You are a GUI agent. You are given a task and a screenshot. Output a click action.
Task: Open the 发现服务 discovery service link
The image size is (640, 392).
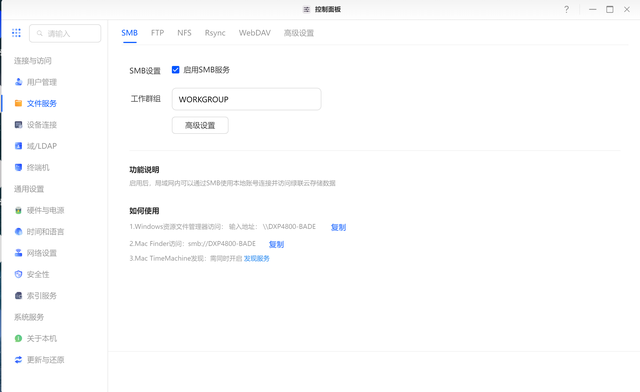(257, 258)
